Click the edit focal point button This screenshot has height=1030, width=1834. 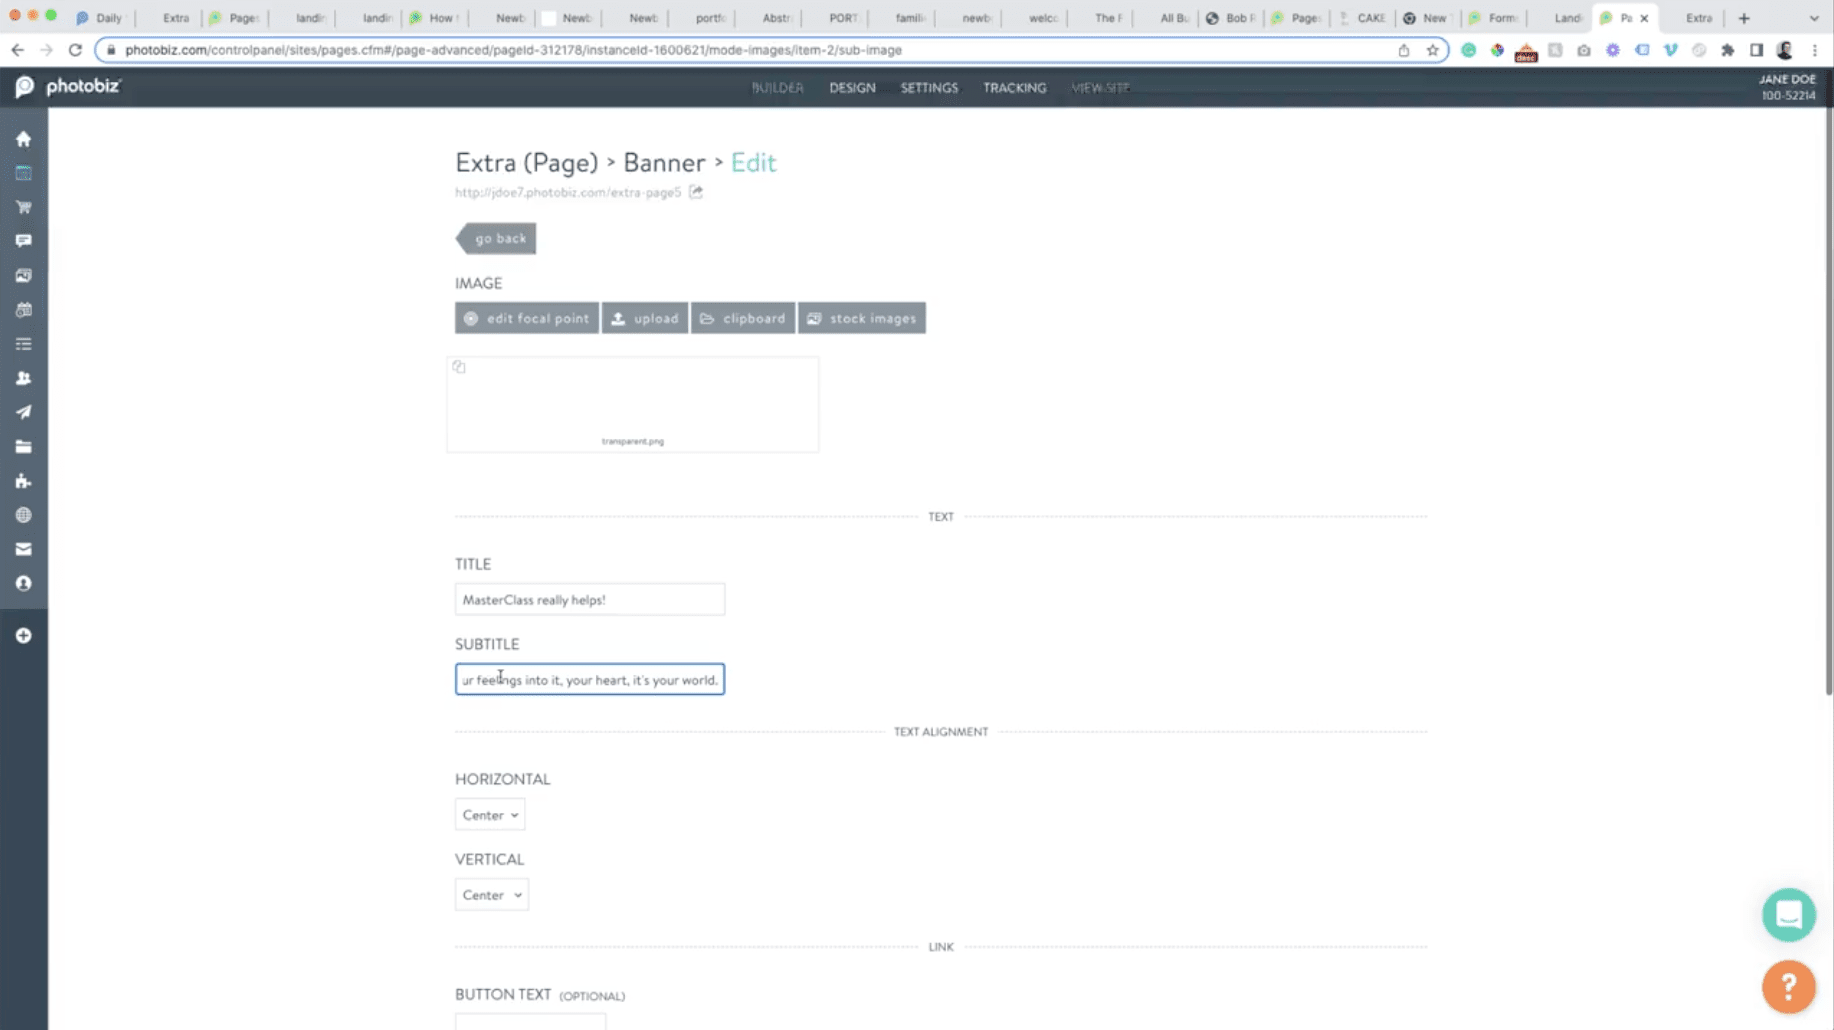click(x=527, y=318)
